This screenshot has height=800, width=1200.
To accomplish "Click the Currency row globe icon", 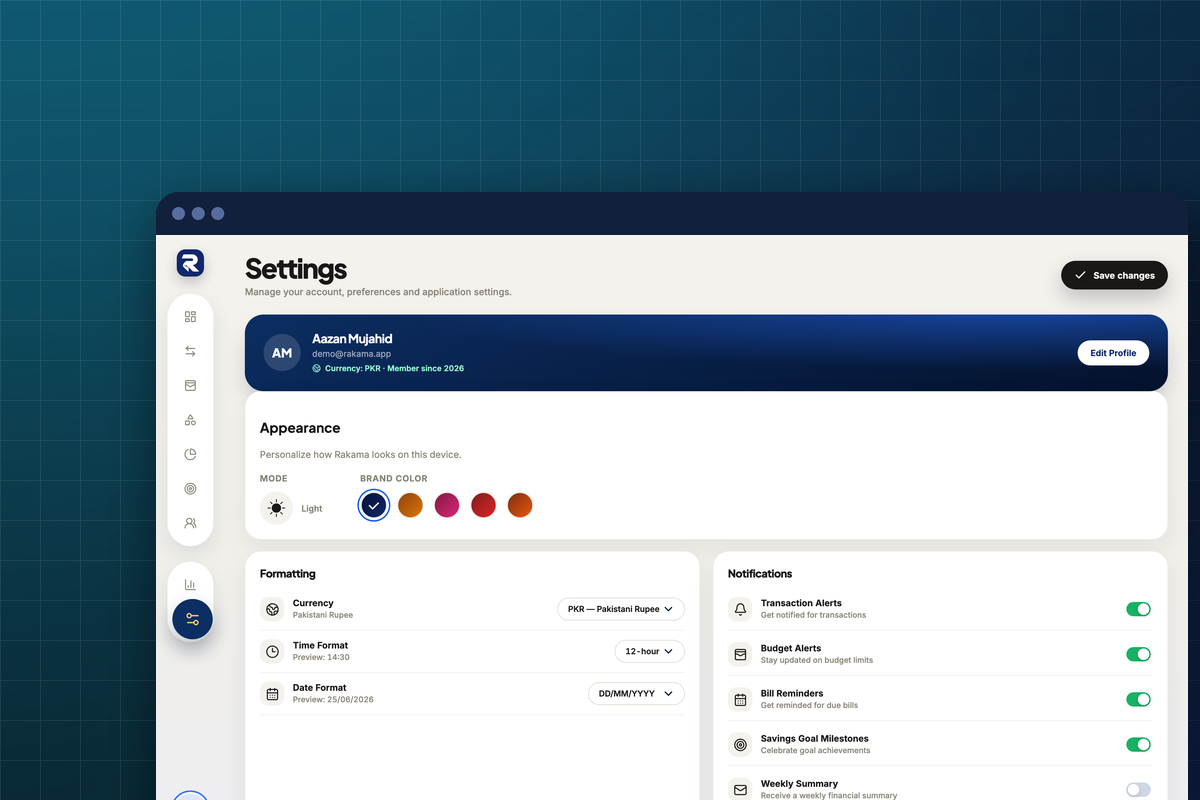I will pyautogui.click(x=272, y=609).
